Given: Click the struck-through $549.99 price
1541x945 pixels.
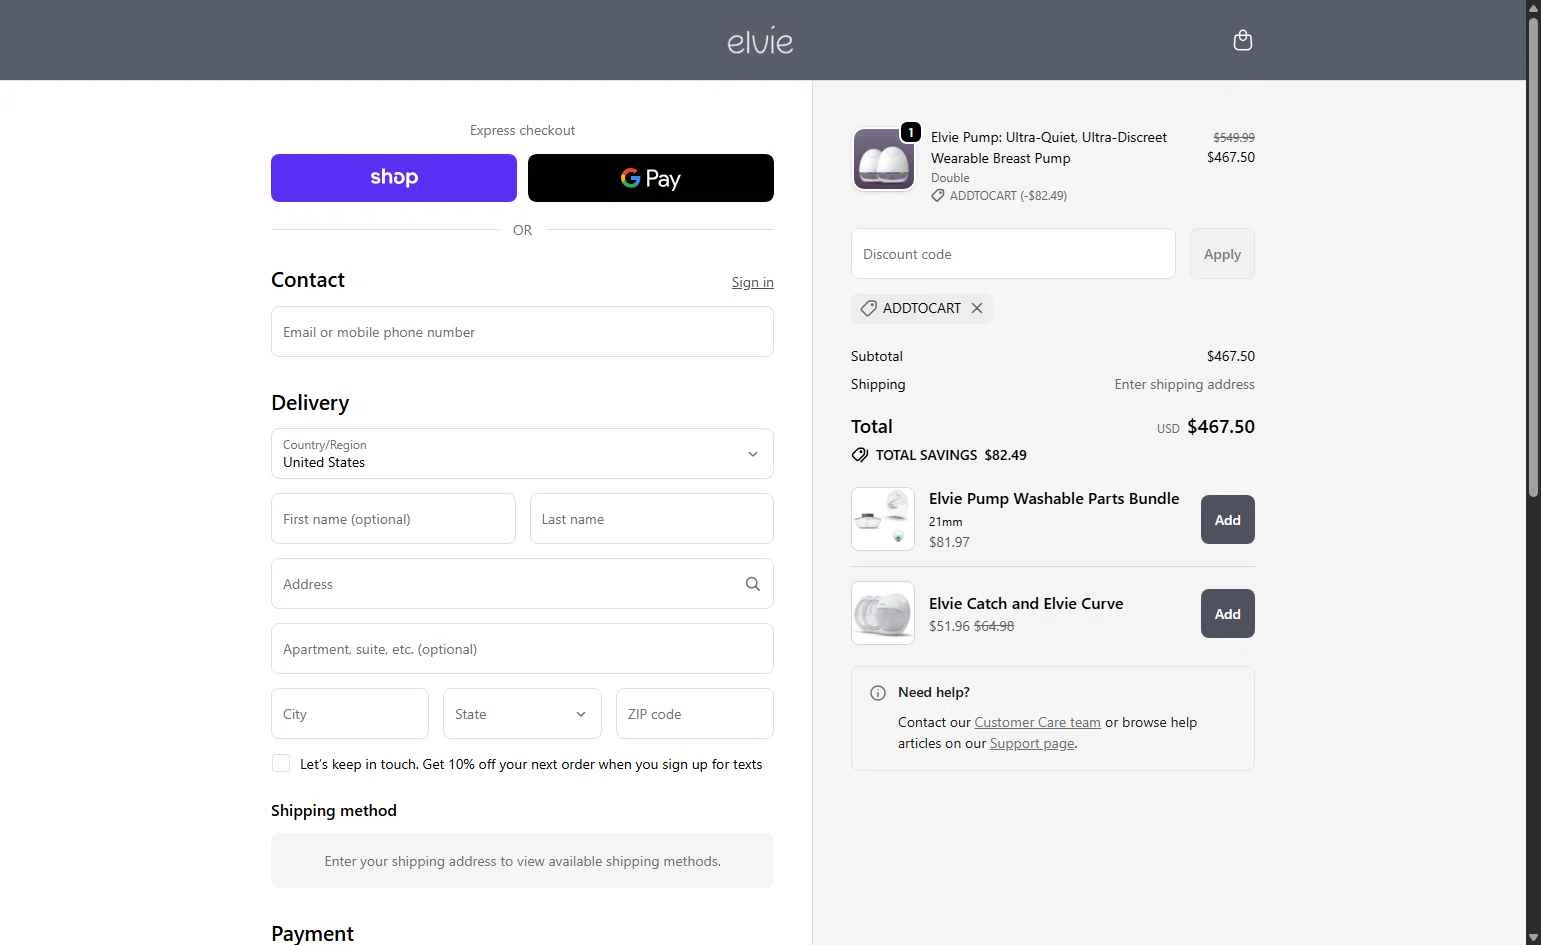Looking at the screenshot, I should point(1234,137).
